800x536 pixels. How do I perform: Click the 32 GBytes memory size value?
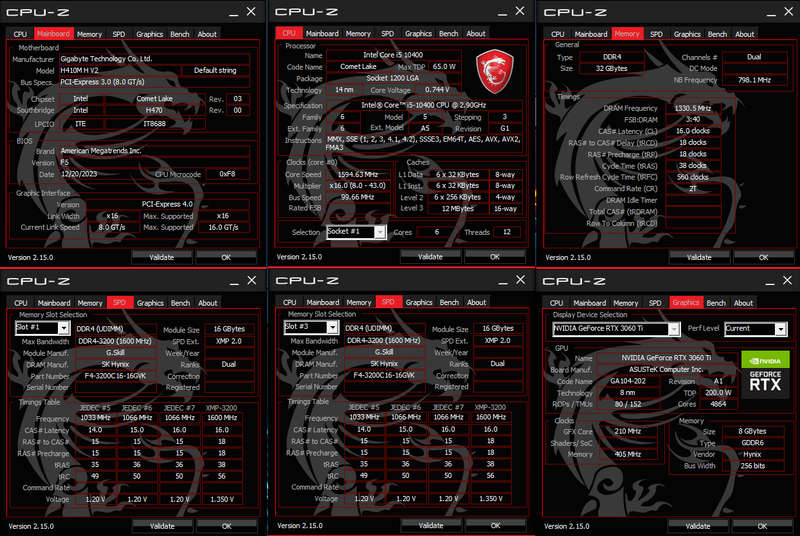pos(611,68)
